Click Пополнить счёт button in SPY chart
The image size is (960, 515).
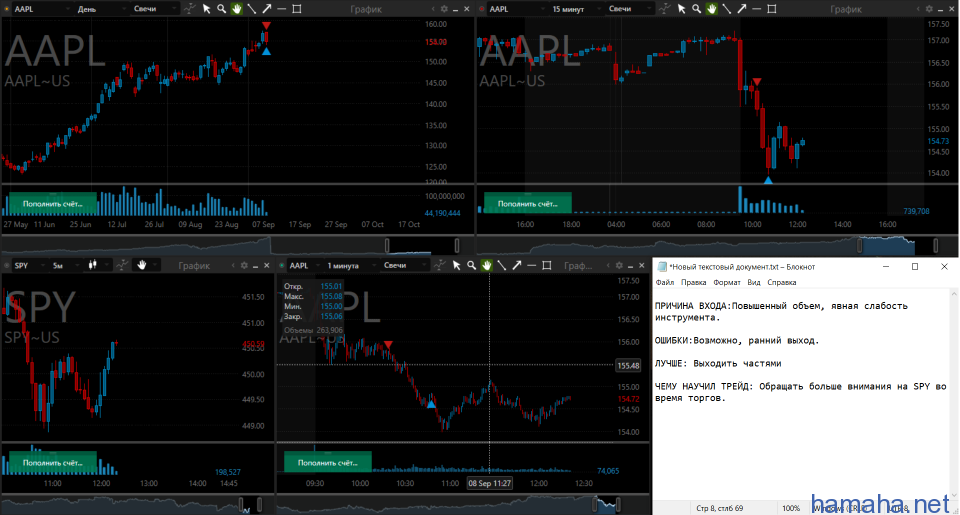[53, 463]
